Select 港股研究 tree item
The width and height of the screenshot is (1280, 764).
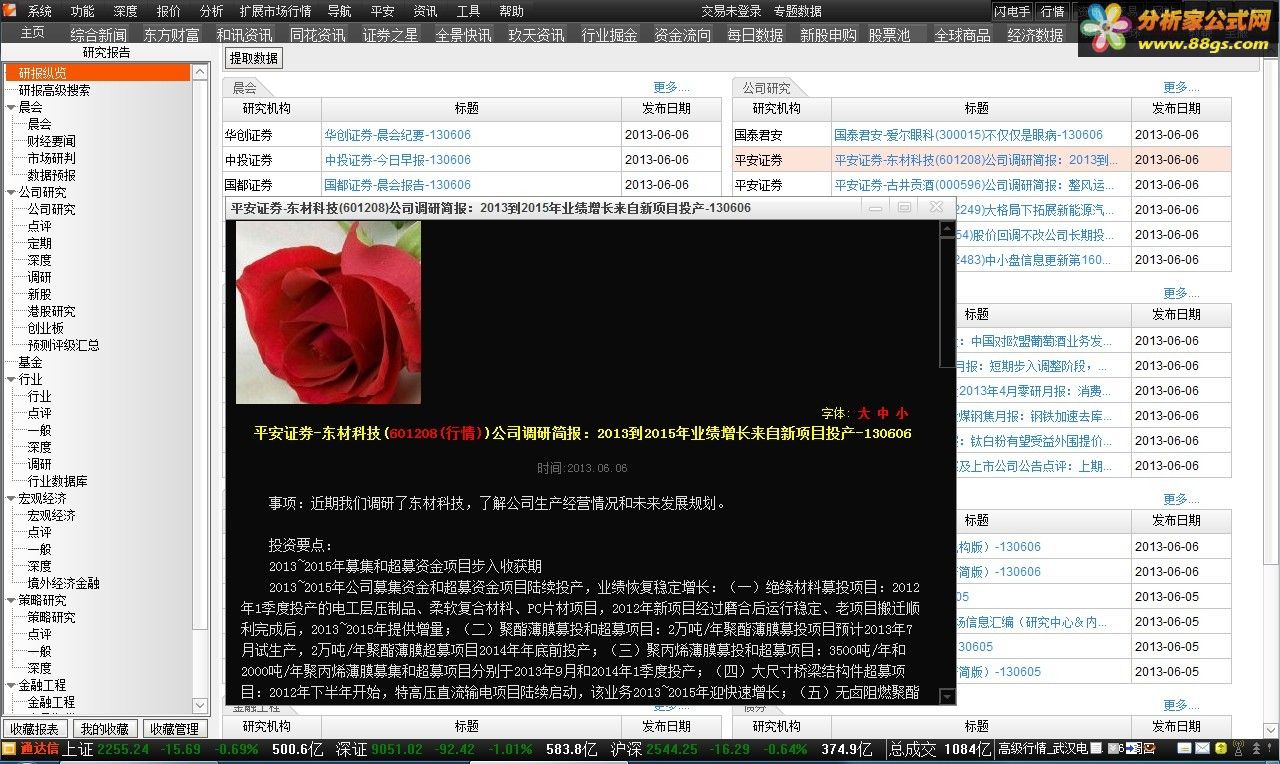pos(51,311)
